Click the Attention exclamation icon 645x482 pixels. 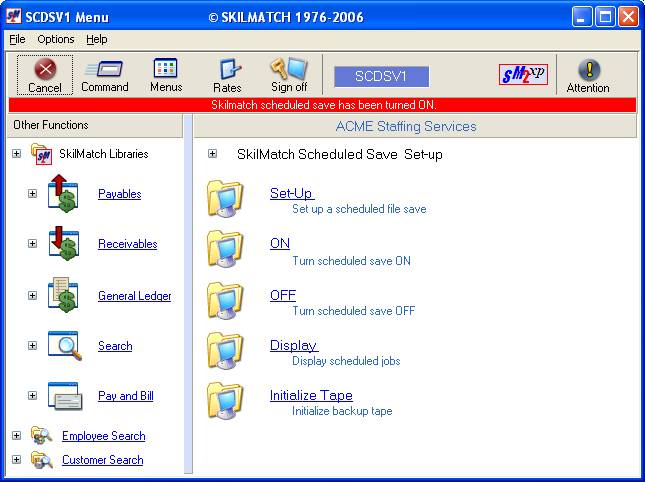coord(589,70)
